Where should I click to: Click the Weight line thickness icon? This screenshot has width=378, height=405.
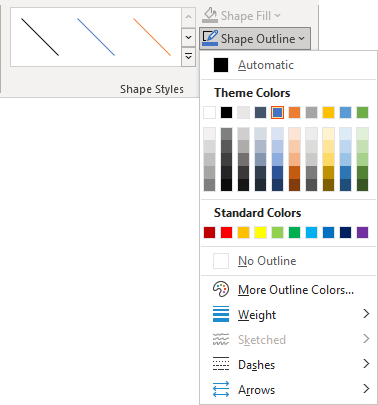[221, 314]
